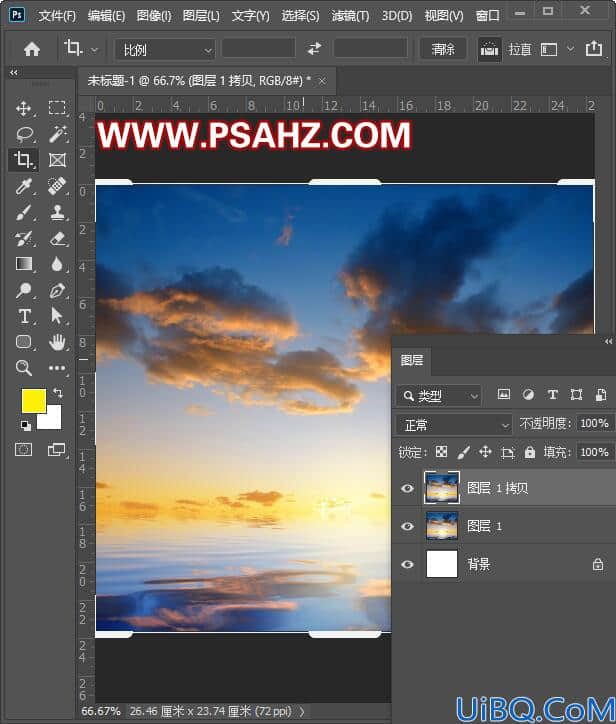Select the Clone Stamp tool

tap(57, 212)
